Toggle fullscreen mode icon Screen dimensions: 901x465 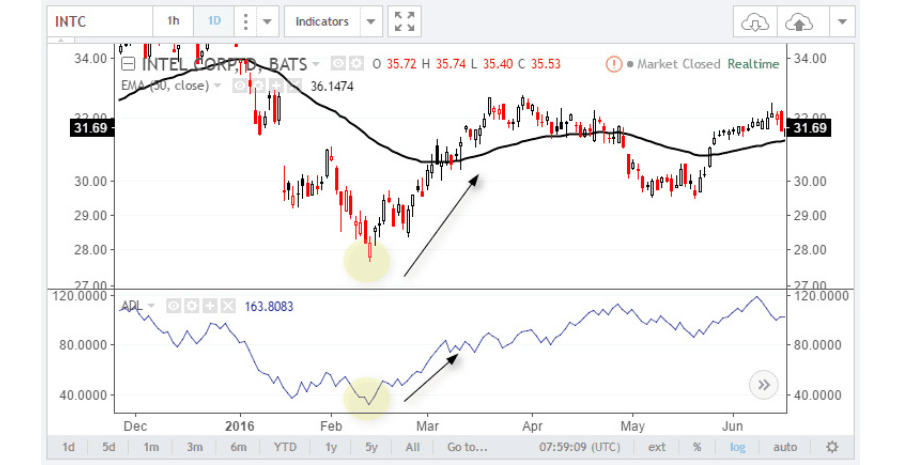point(405,21)
